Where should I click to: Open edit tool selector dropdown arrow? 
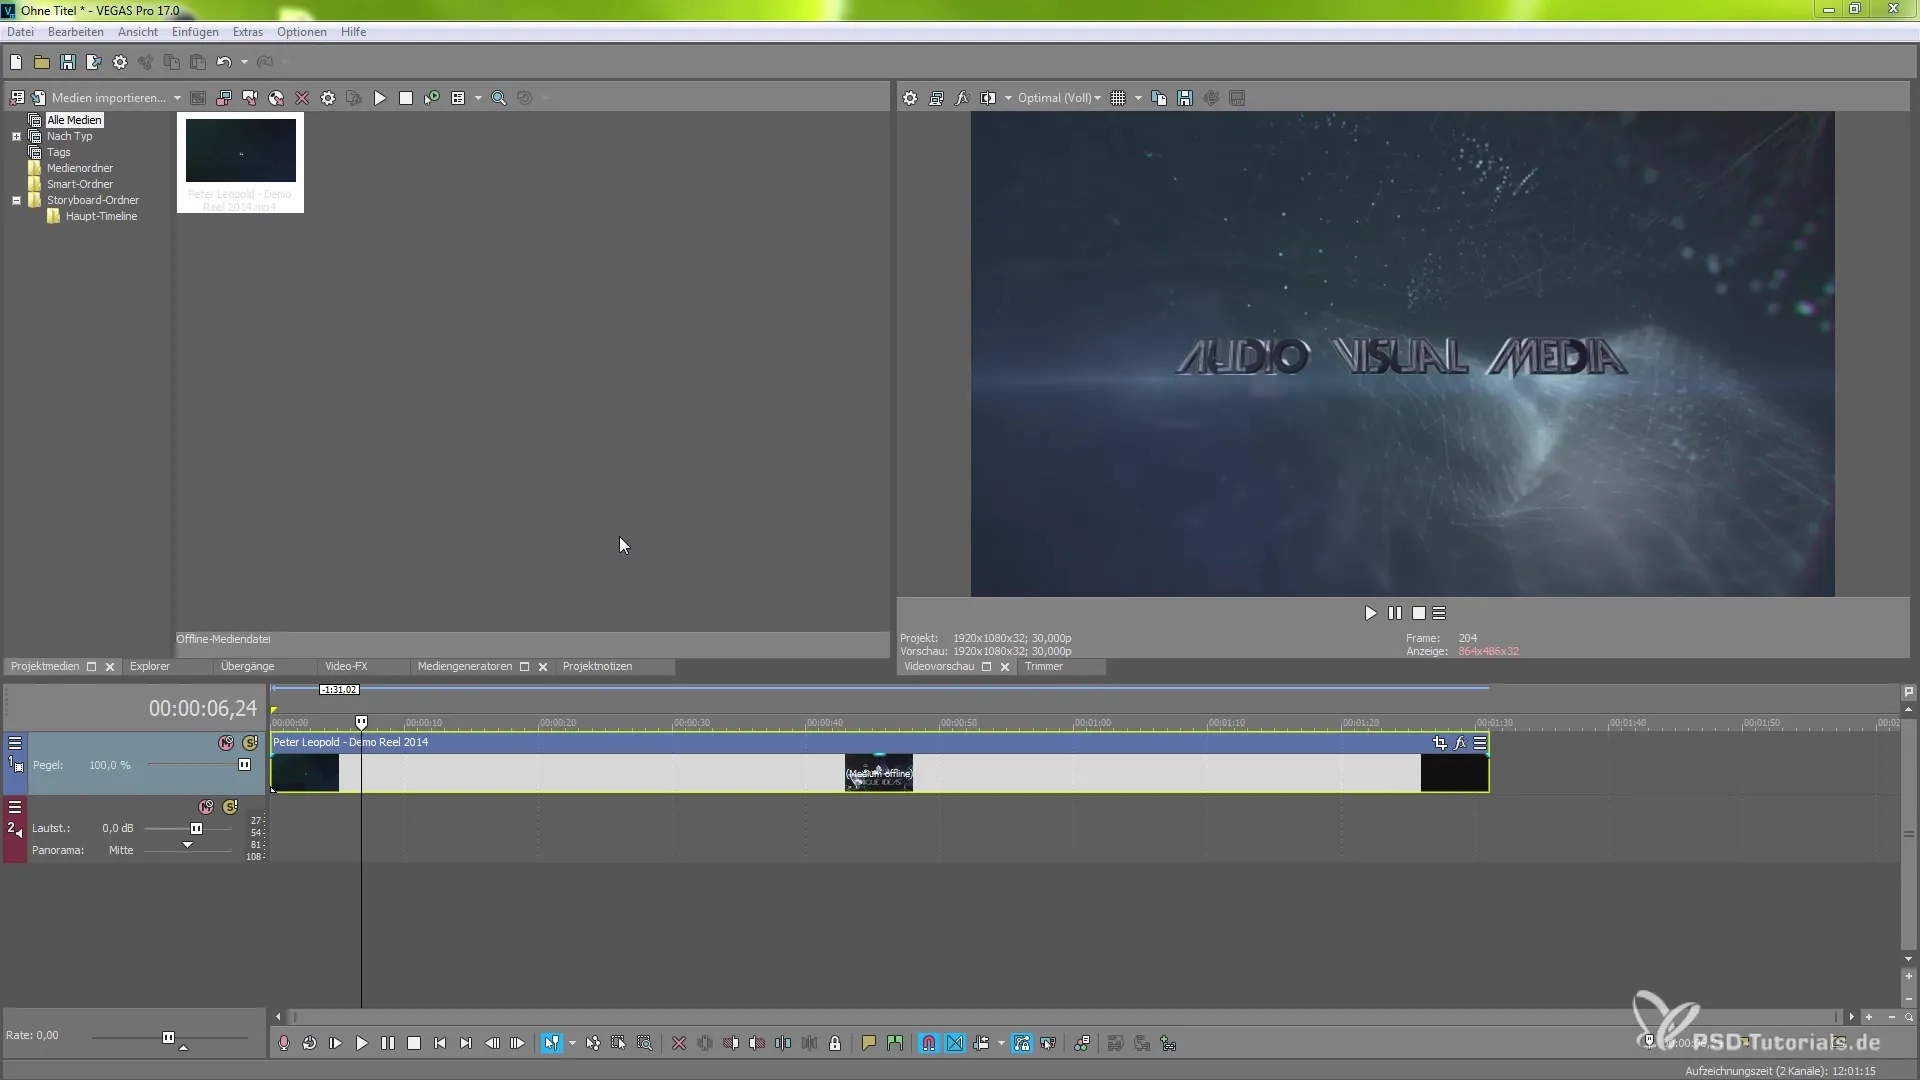572,1043
